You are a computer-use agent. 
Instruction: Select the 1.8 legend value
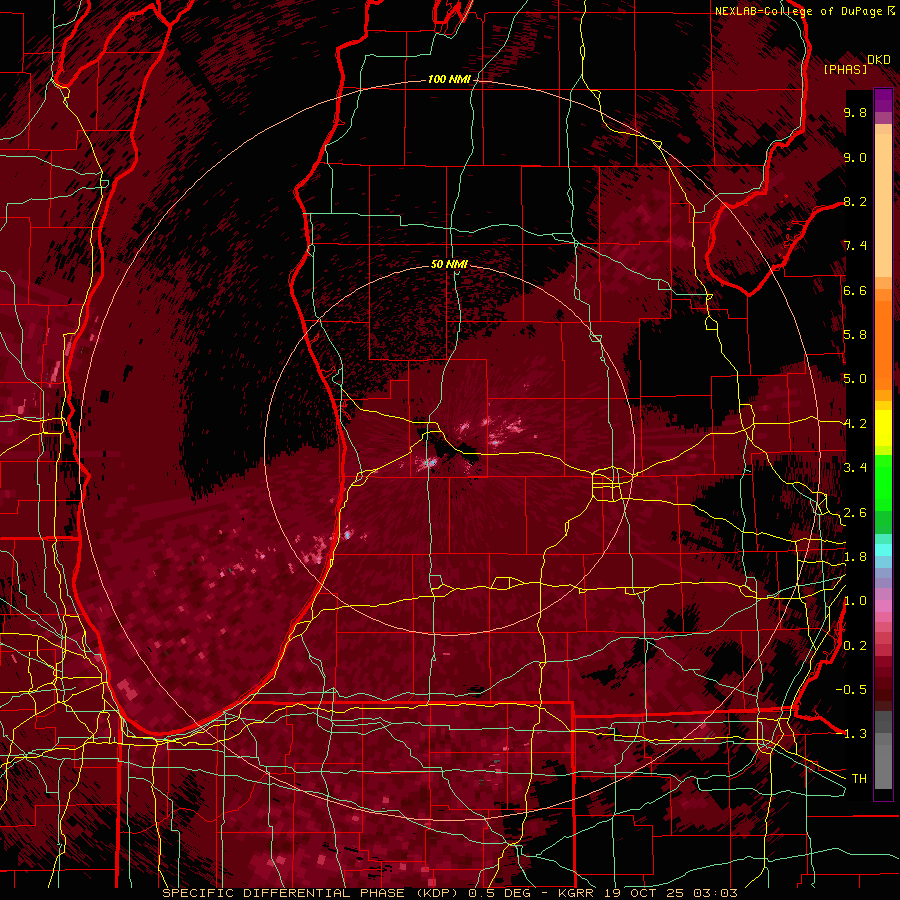point(855,557)
